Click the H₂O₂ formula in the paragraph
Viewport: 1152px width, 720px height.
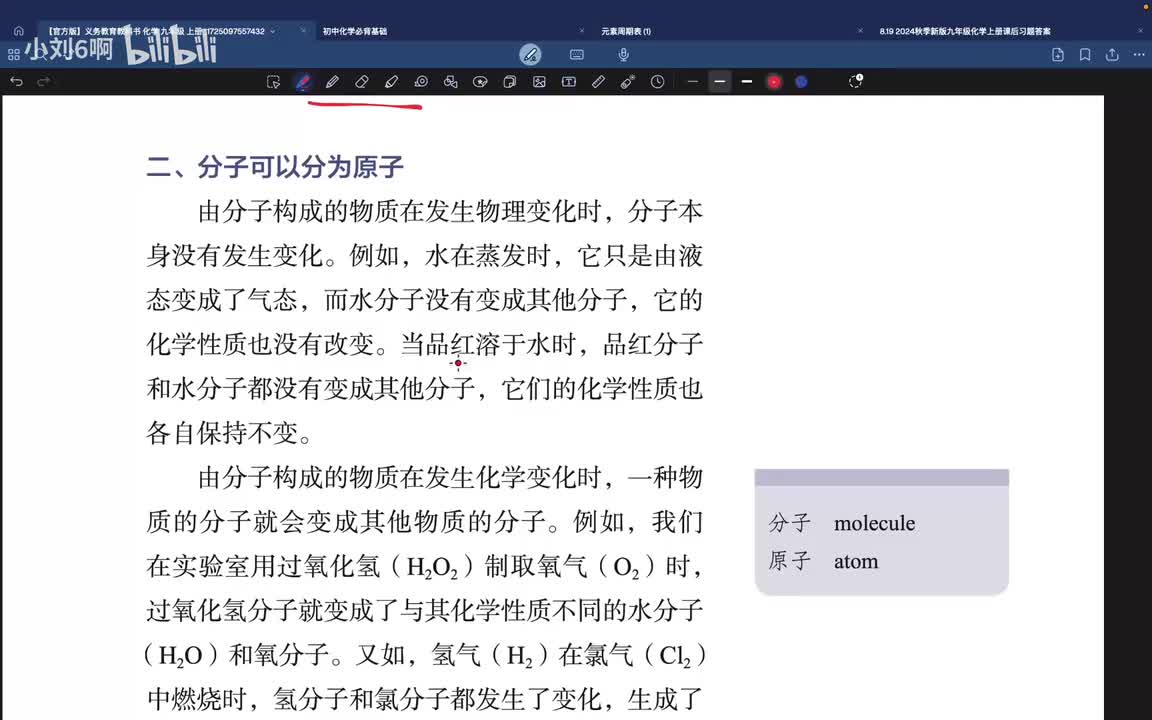pos(433,567)
